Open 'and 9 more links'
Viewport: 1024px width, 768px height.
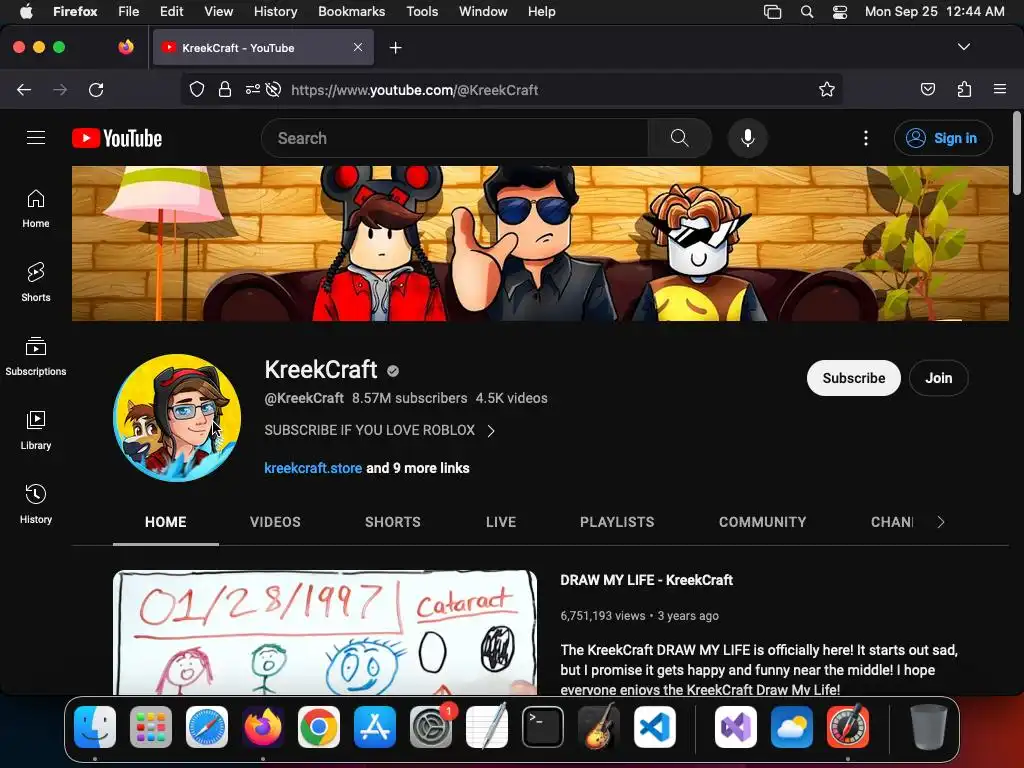[418, 468]
